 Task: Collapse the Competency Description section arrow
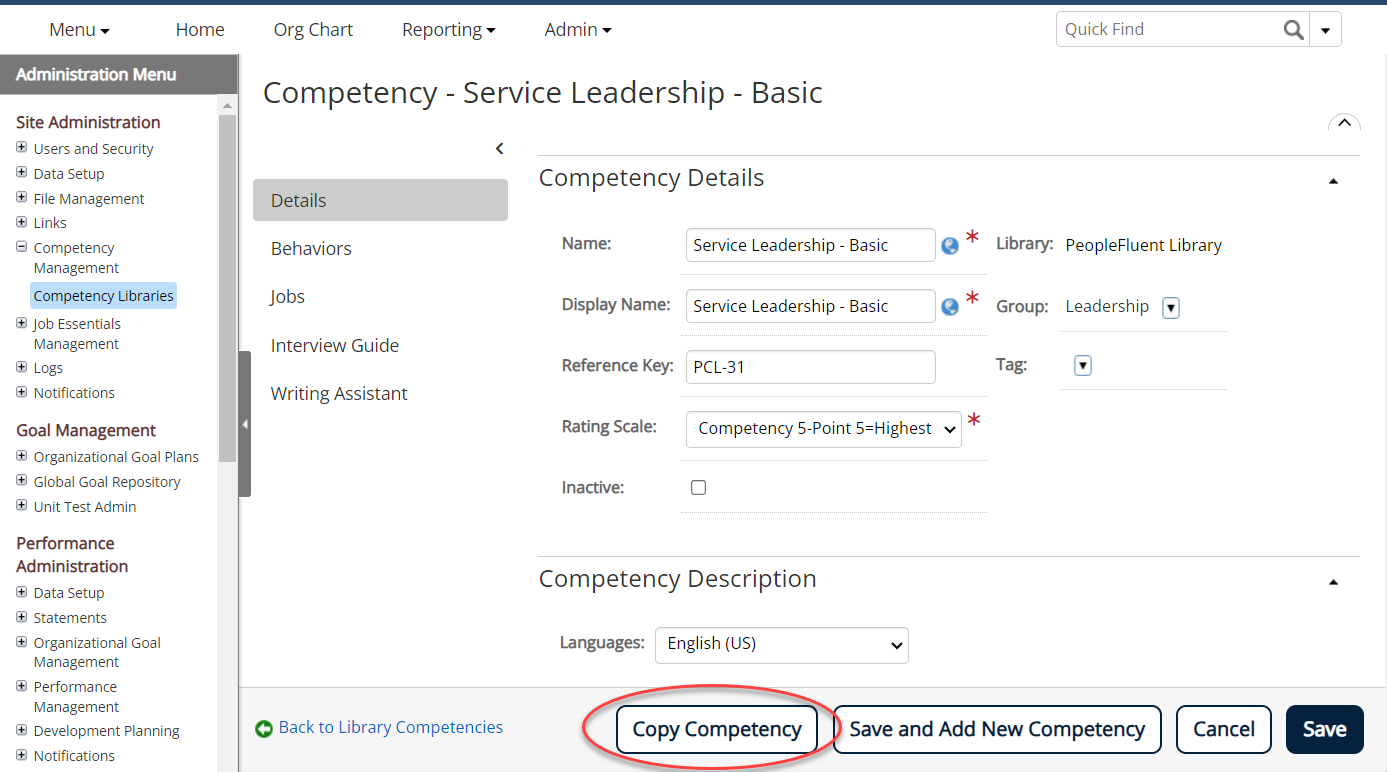[1332, 580]
